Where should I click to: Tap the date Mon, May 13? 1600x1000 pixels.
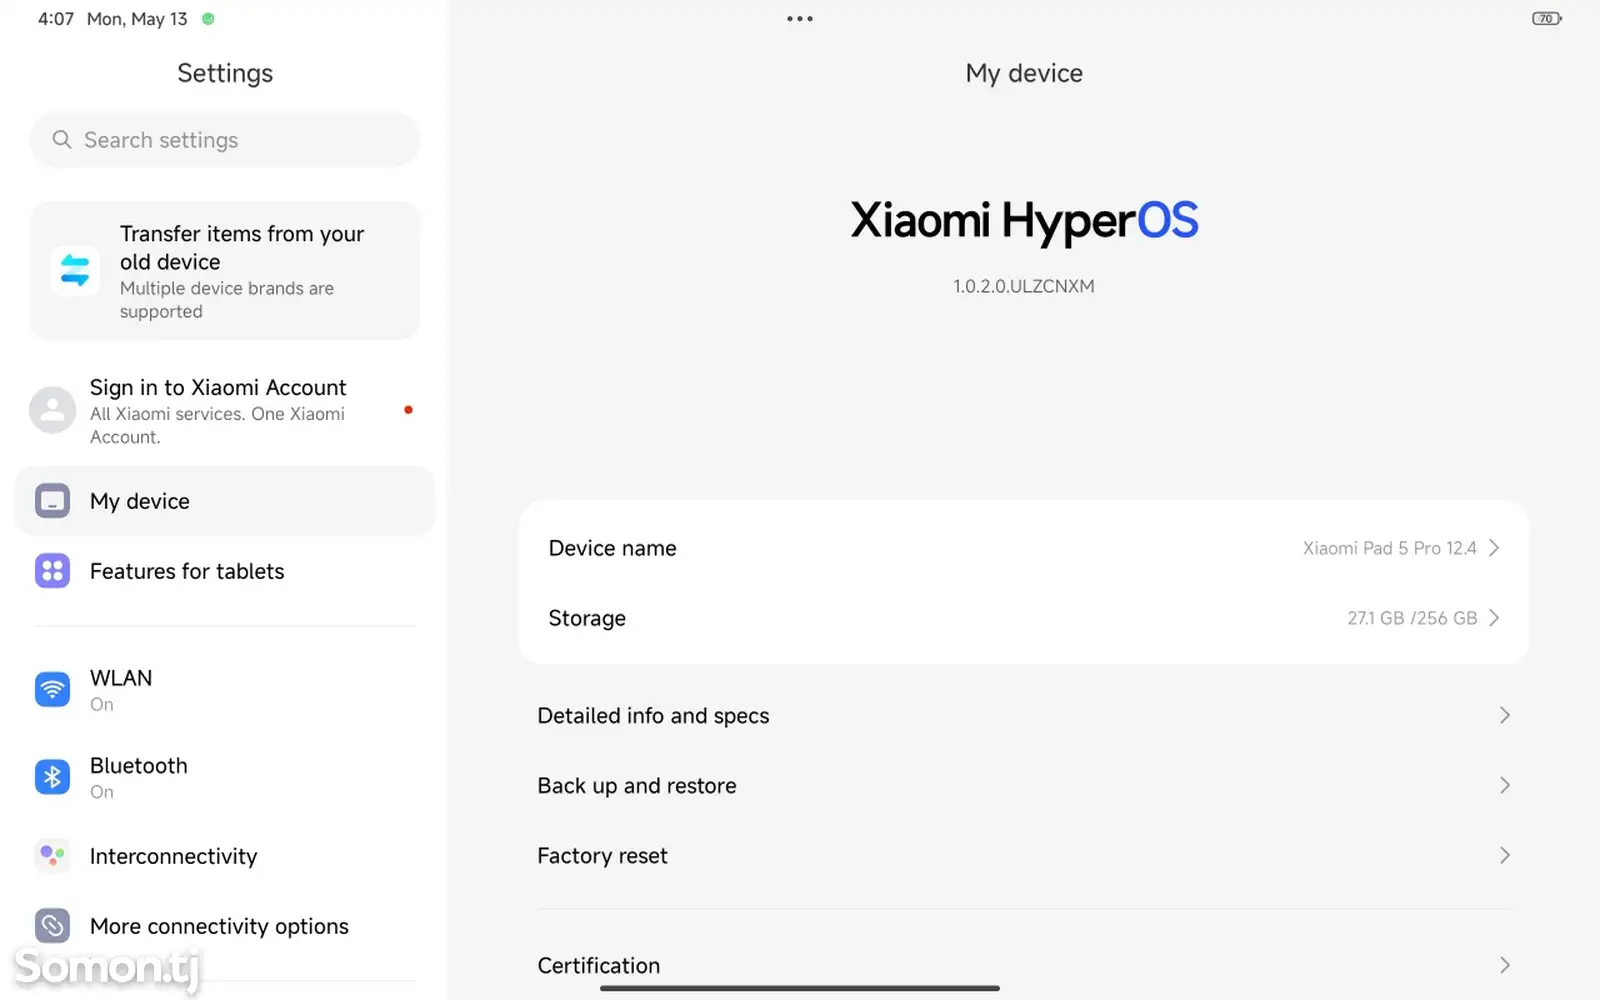pos(137,19)
